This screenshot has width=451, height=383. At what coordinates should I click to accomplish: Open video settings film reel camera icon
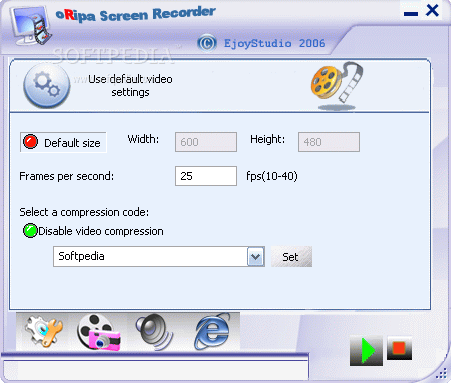pos(98,332)
